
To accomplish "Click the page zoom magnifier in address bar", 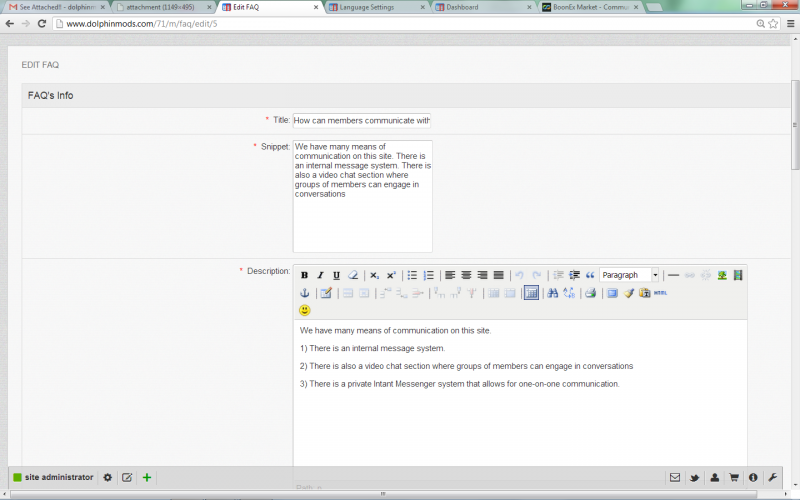I will [x=760, y=23].
